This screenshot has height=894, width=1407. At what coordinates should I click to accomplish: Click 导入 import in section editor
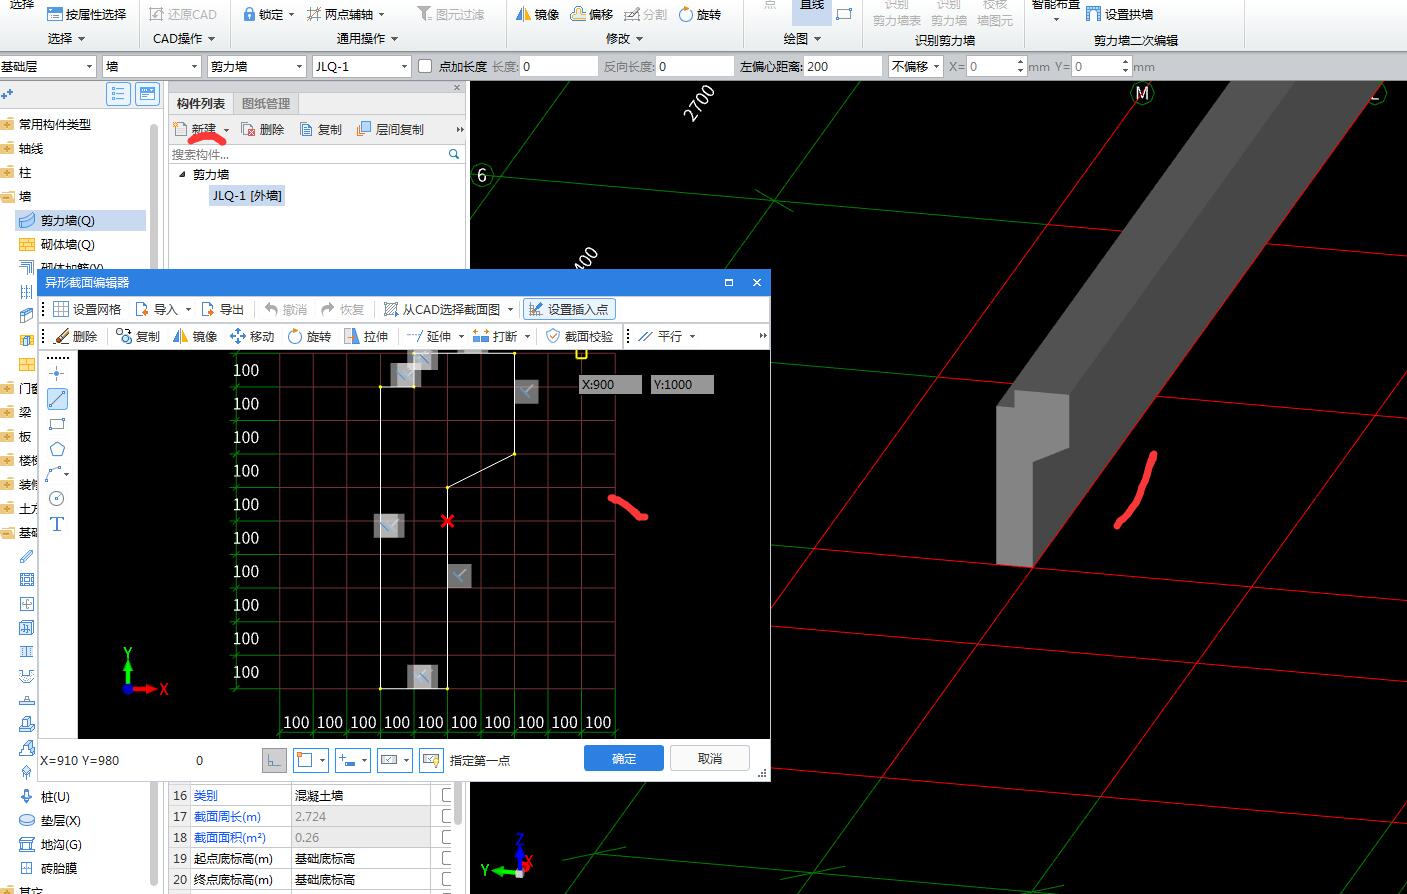click(x=157, y=309)
